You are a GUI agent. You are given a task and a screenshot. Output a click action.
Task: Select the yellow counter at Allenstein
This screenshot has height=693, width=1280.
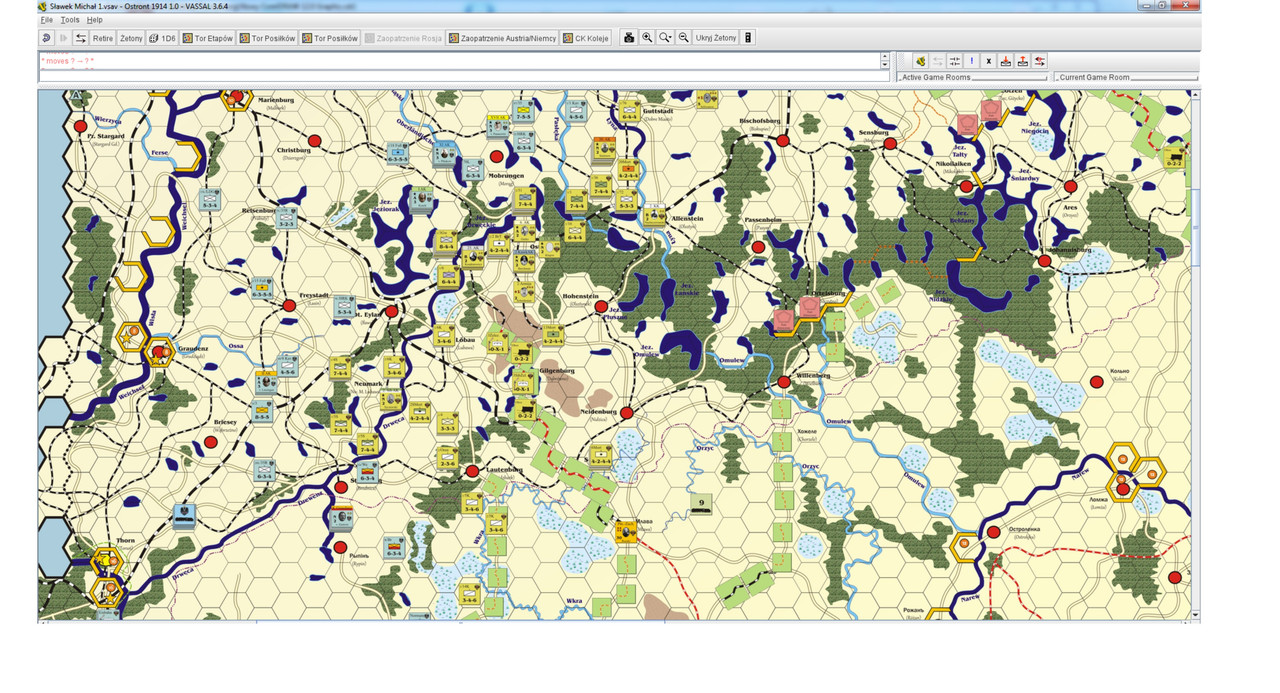655,214
